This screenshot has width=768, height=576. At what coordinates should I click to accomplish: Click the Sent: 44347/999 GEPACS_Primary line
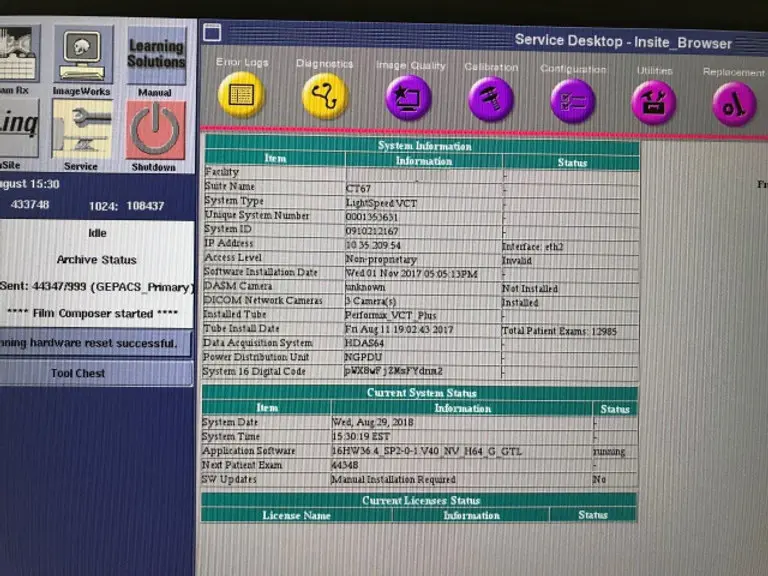96,287
